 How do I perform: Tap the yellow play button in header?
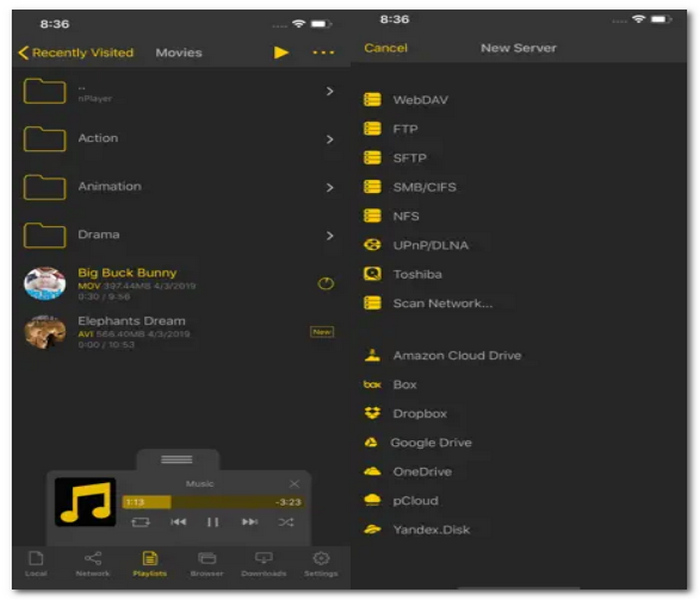(x=281, y=53)
